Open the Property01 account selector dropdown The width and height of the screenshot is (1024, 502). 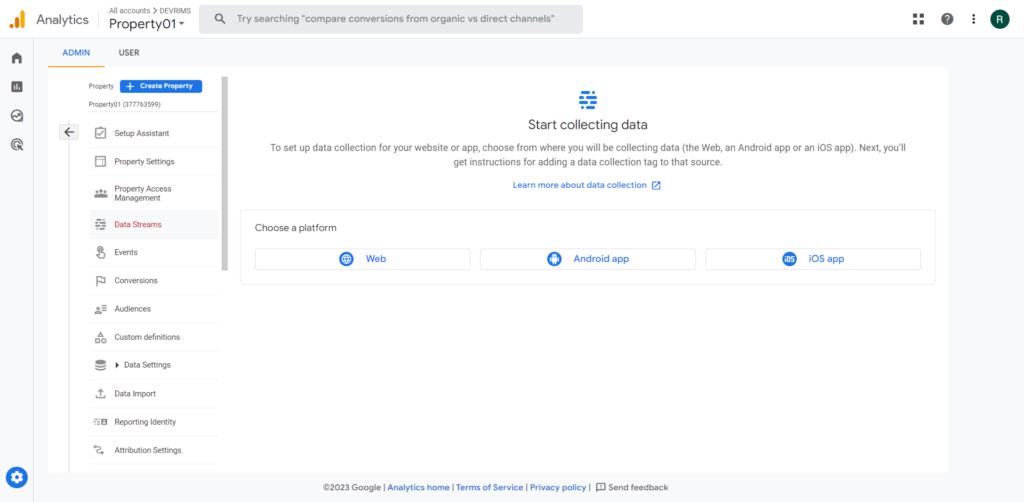(x=147, y=24)
